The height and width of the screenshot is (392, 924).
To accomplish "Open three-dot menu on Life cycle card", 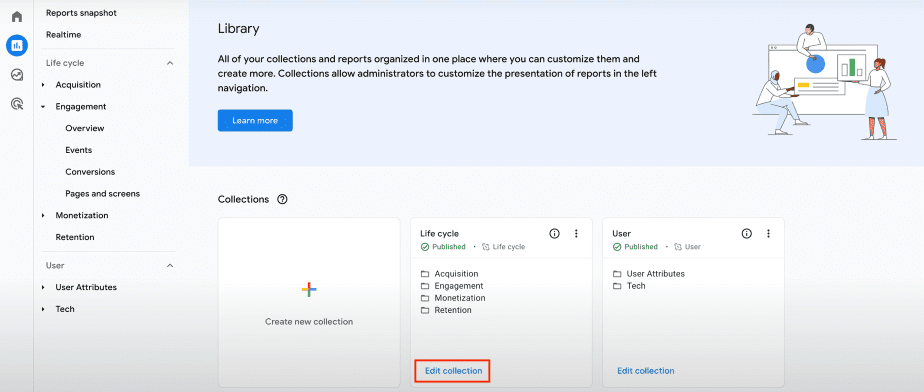I will pos(576,233).
